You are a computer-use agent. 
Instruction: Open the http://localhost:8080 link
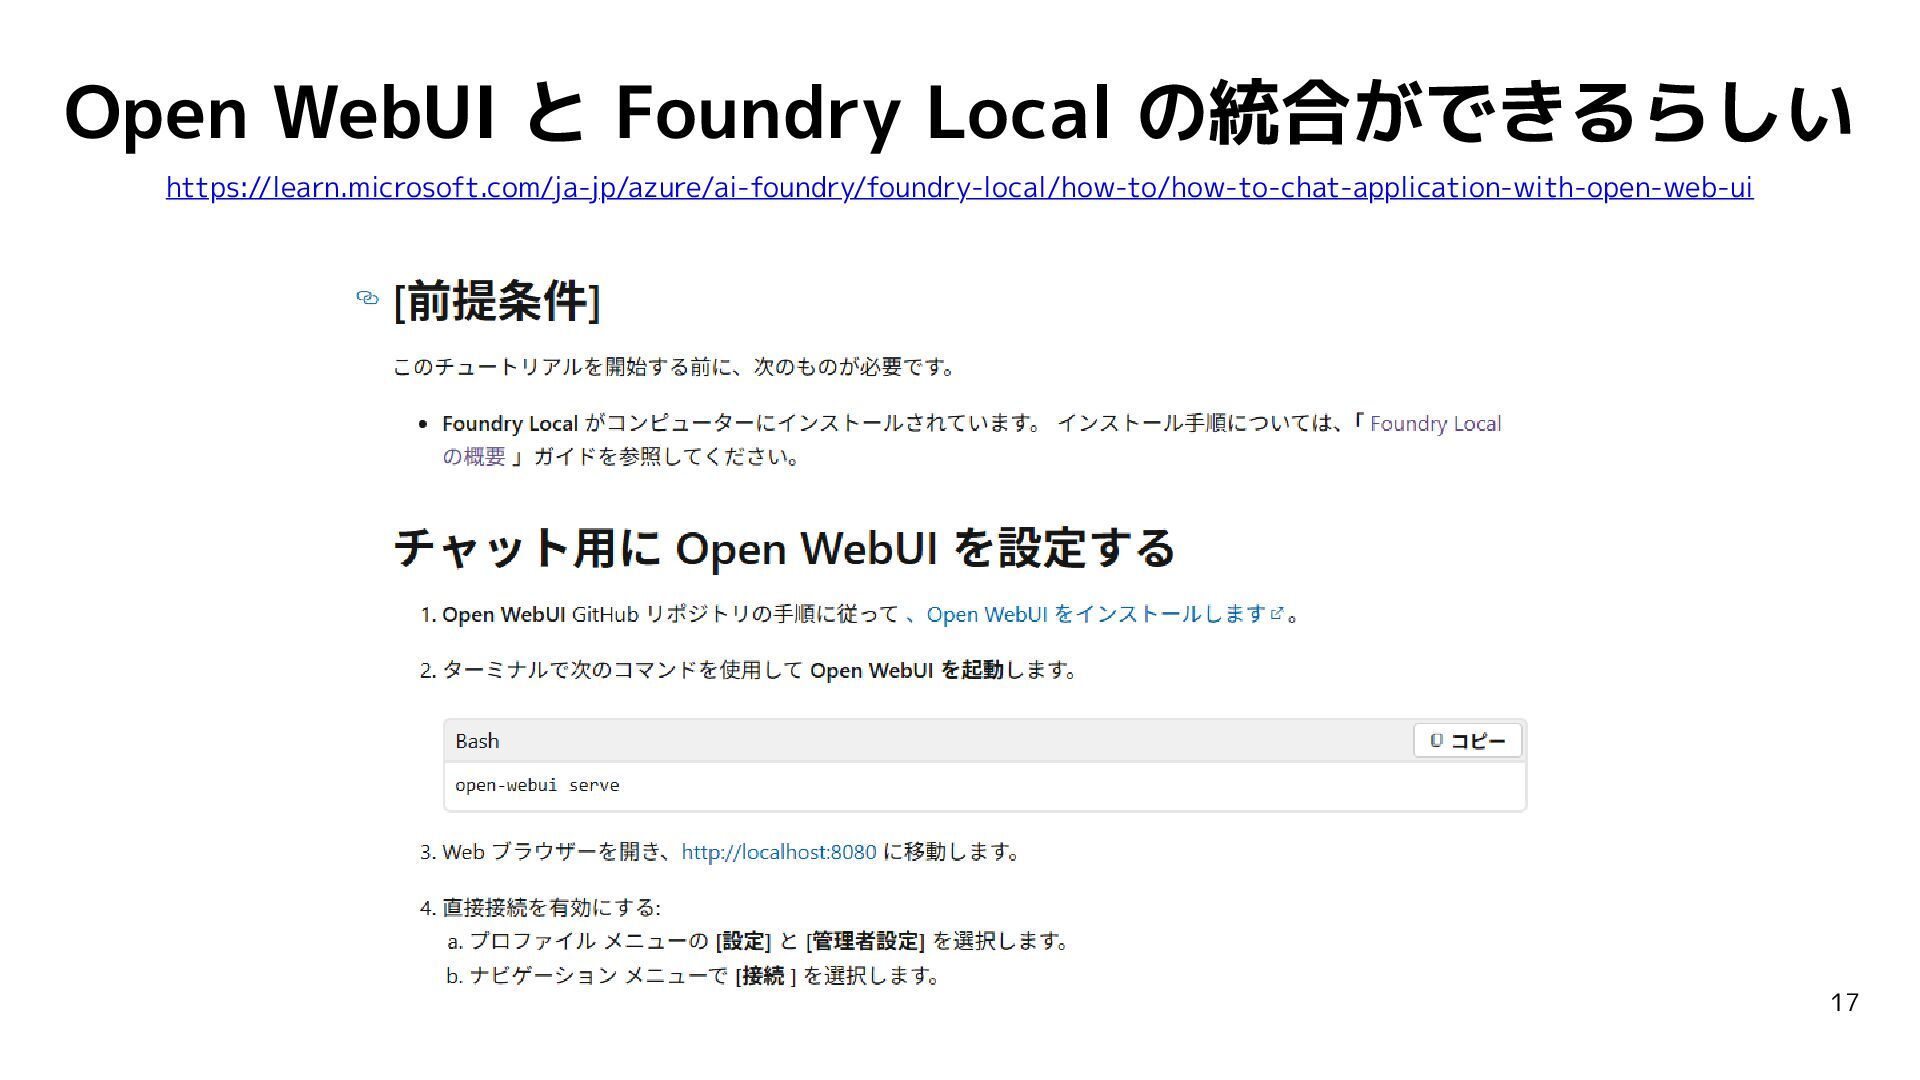click(x=778, y=852)
